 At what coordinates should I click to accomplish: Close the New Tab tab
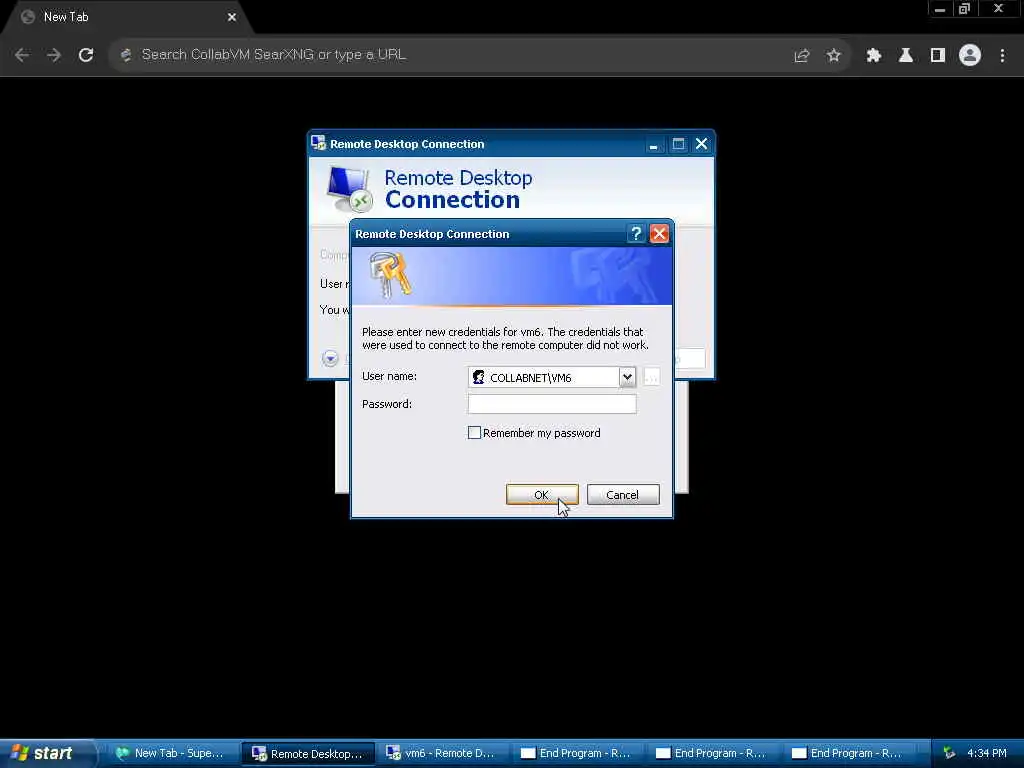coord(232,18)
